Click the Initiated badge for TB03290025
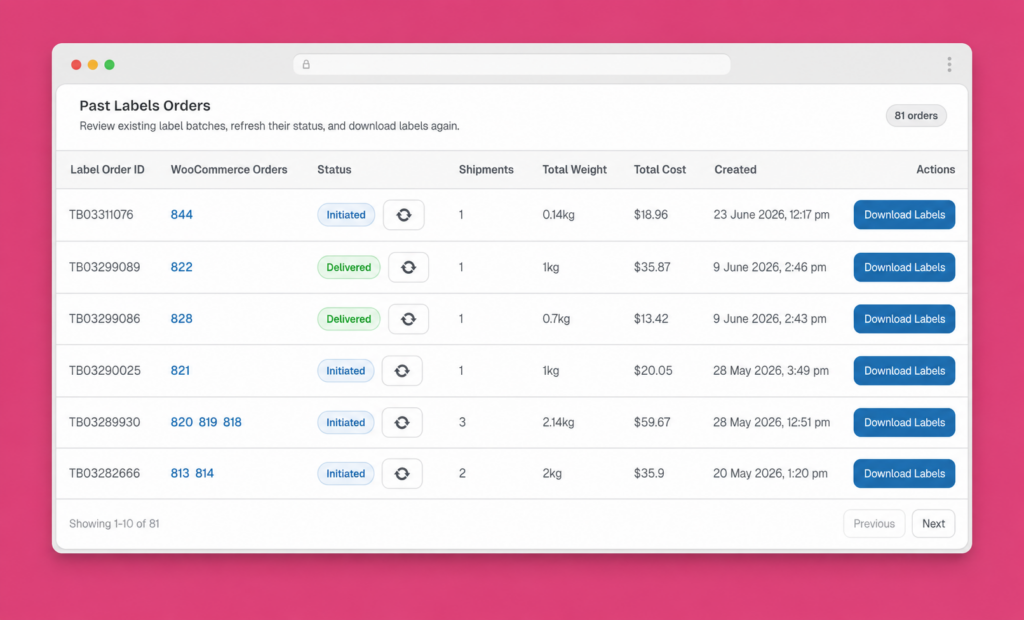Image resolution: width=1024 pixels, height=620 pixels. [x=345, y=370]
